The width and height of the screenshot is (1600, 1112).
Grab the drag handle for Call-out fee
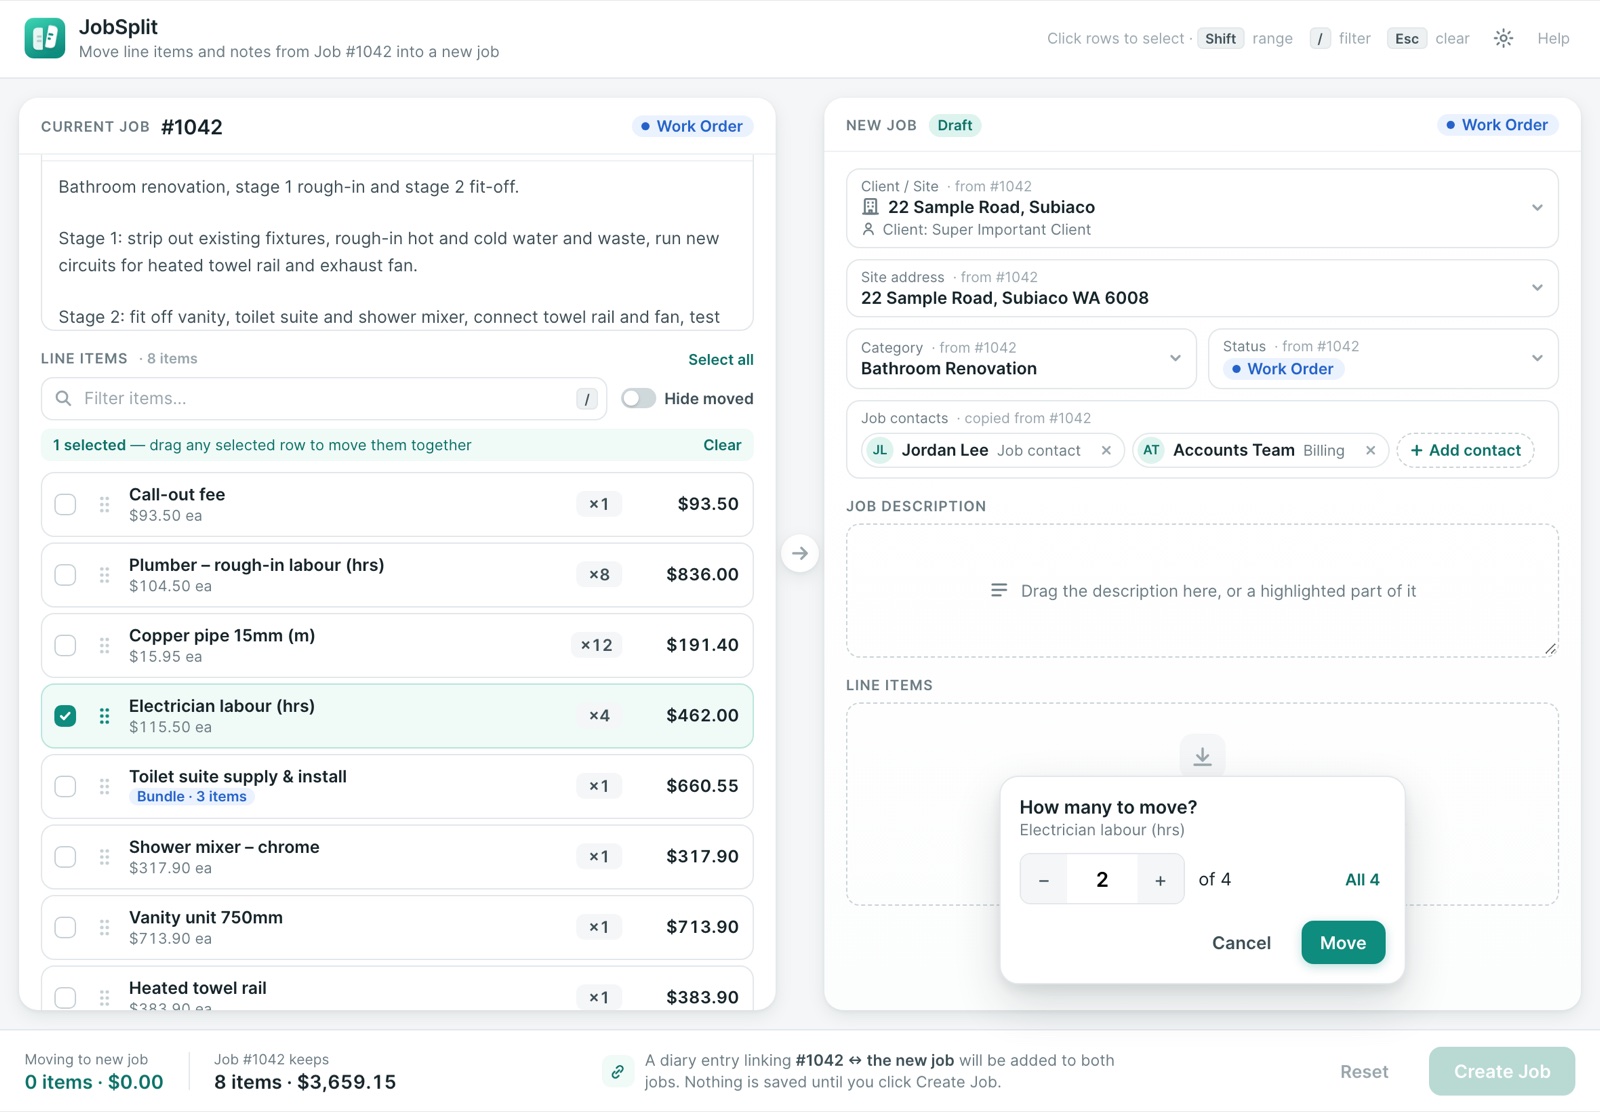(x=104, y=504)
